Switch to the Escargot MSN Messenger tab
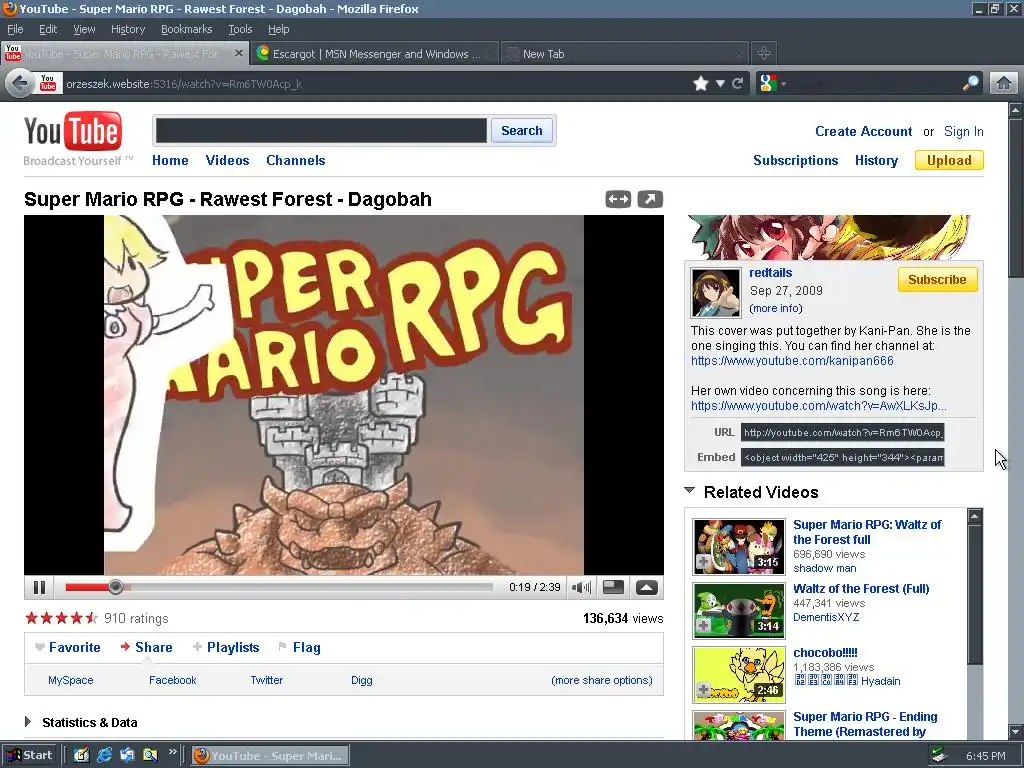Viewport: 1024px width, 768px height. [375, 54]
